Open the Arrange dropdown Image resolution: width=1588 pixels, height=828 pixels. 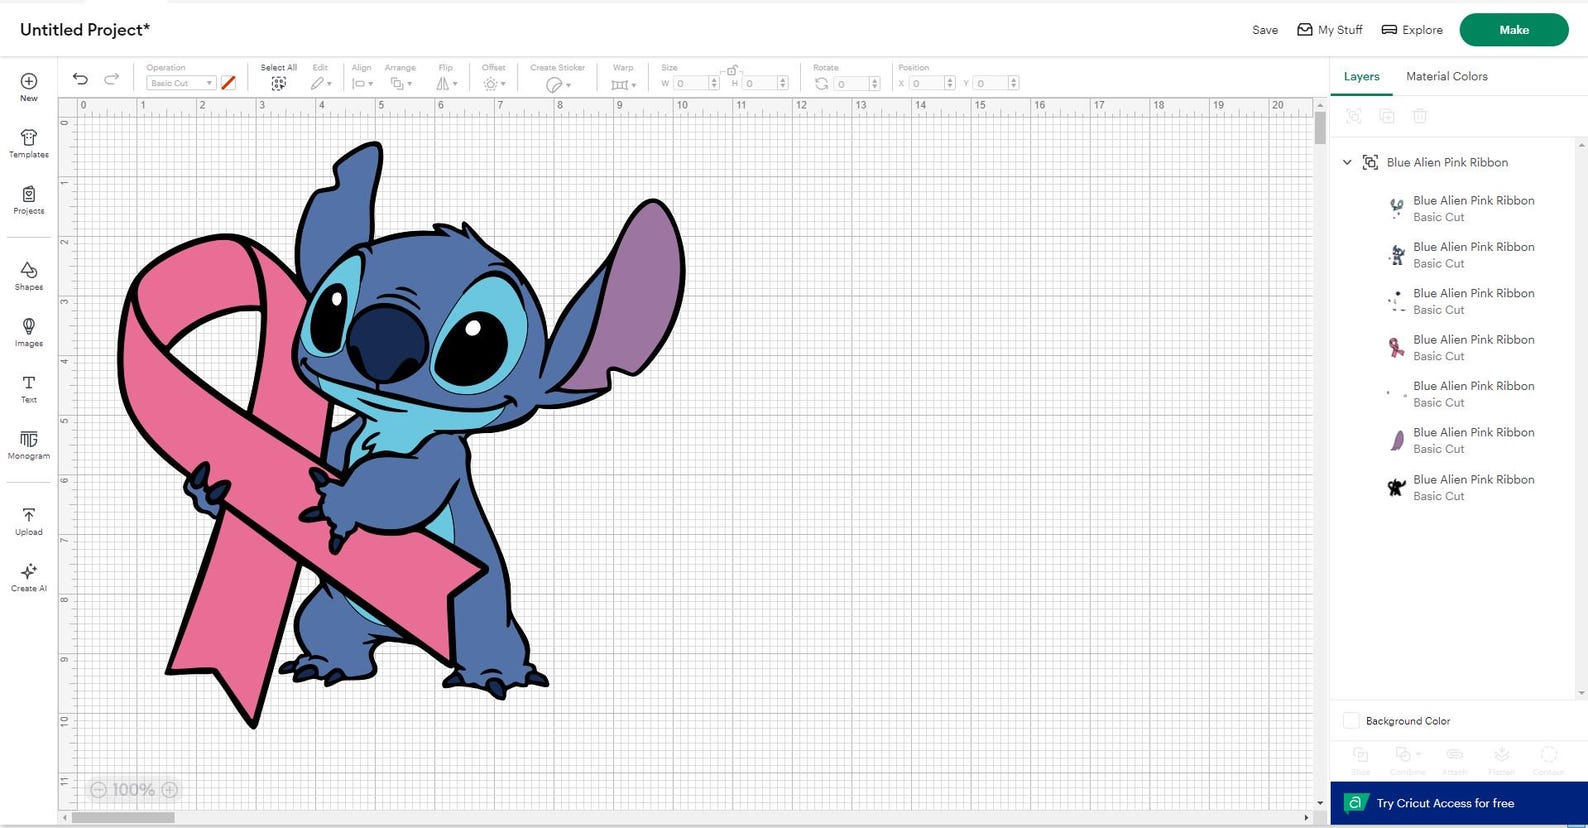click(x=400, y=84)
